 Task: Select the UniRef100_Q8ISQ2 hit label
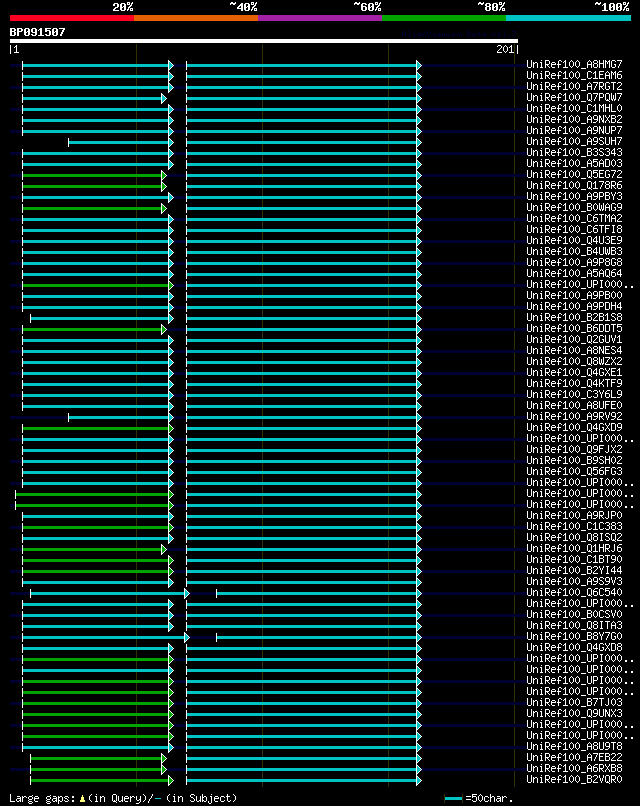point(574,537)
